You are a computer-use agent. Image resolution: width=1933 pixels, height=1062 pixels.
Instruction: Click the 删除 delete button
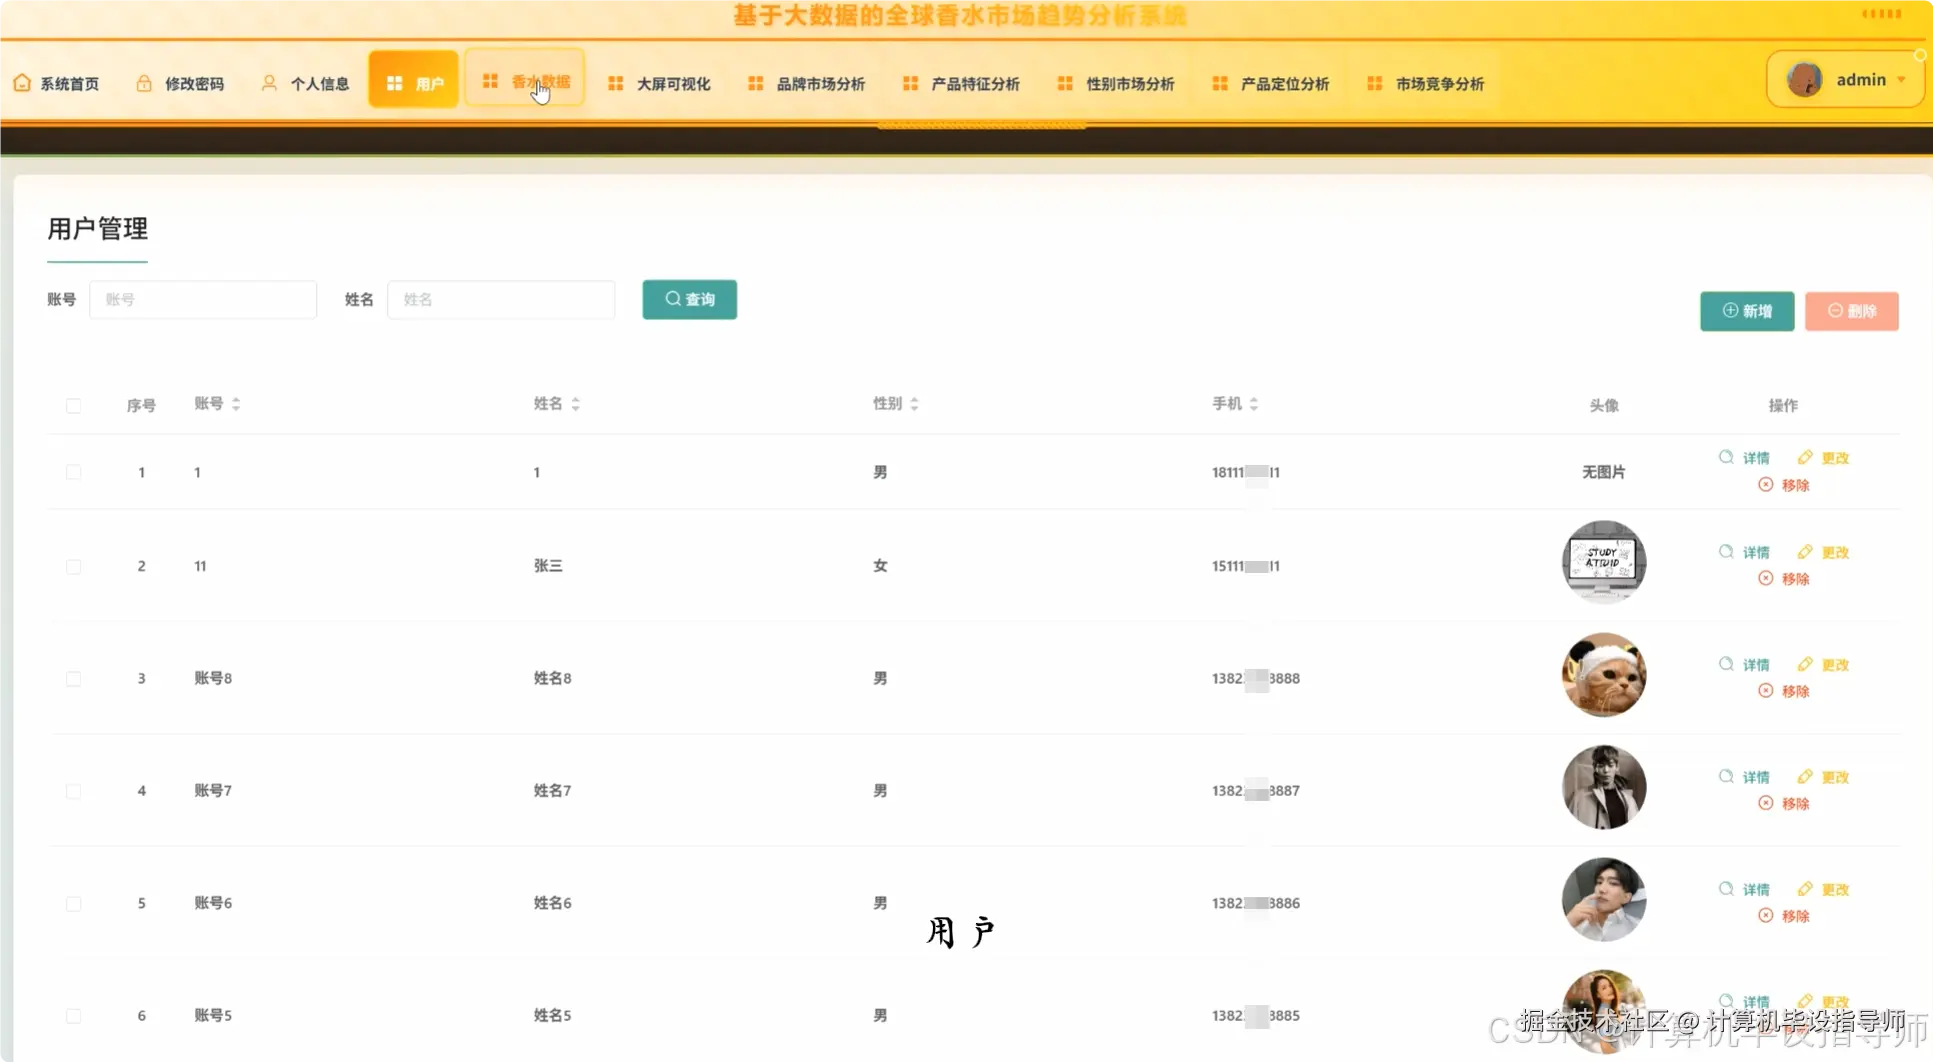point(1851,311)
